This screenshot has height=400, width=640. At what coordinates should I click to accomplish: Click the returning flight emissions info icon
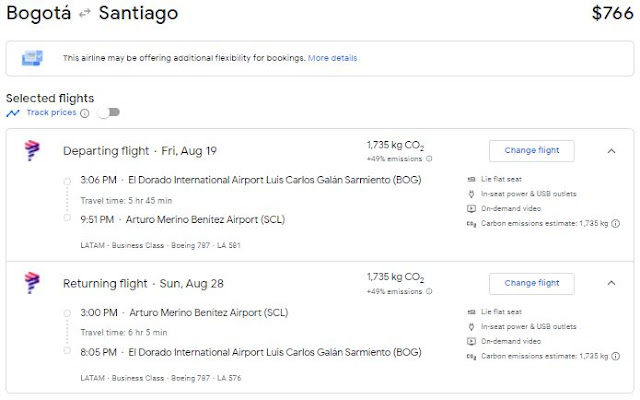[x=430, y=291]
